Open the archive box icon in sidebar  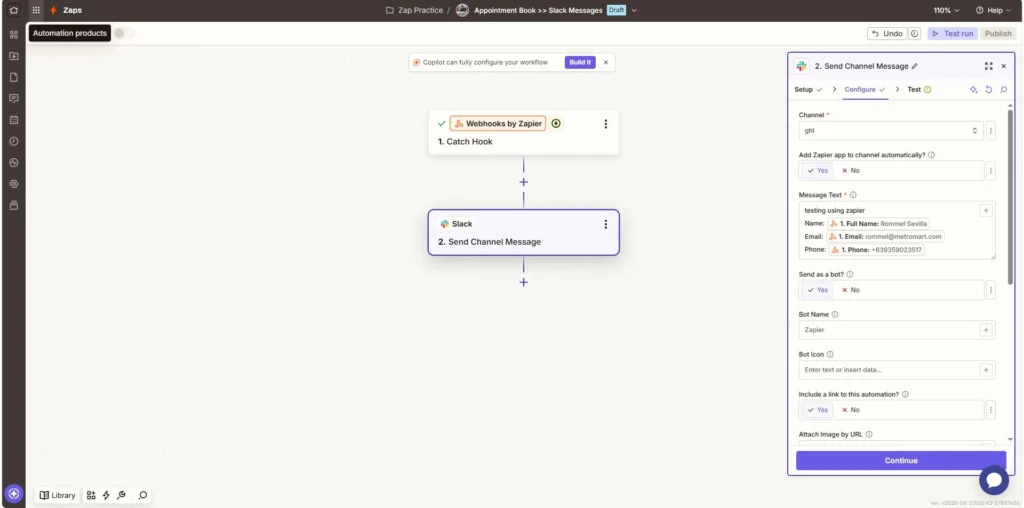(x=14, y=205)
